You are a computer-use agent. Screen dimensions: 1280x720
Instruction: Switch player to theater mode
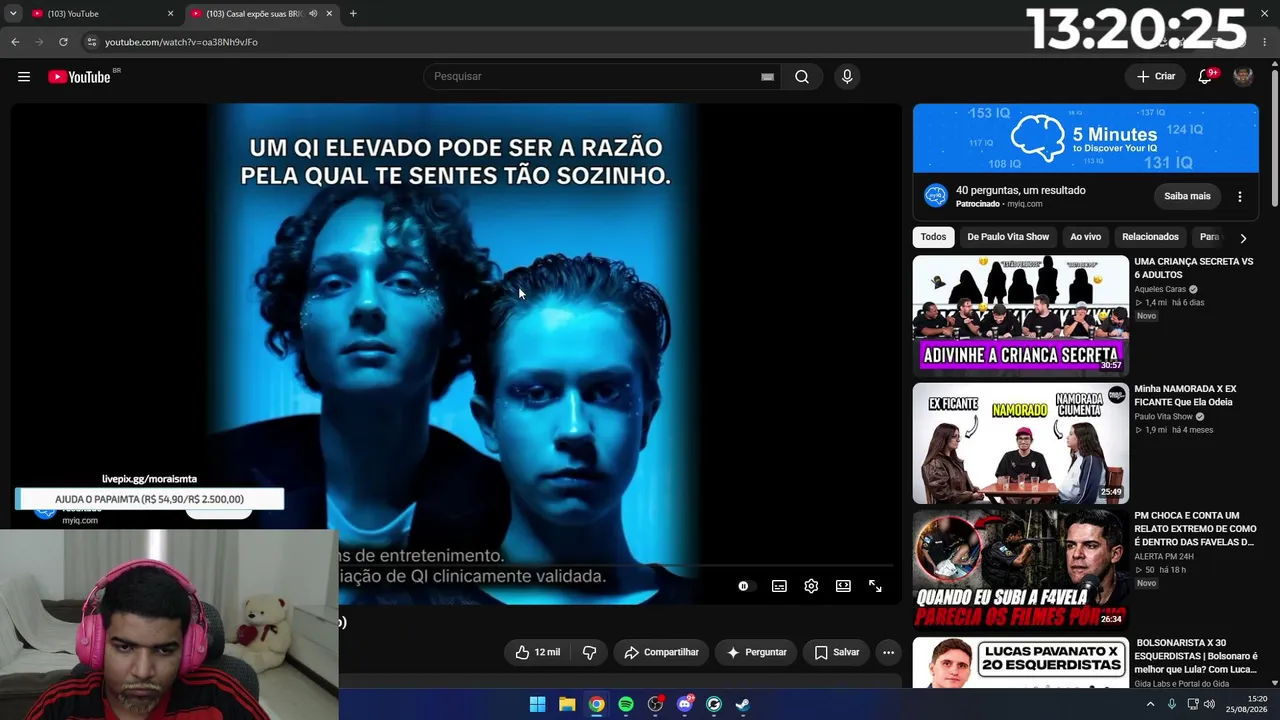click(843, 586)
